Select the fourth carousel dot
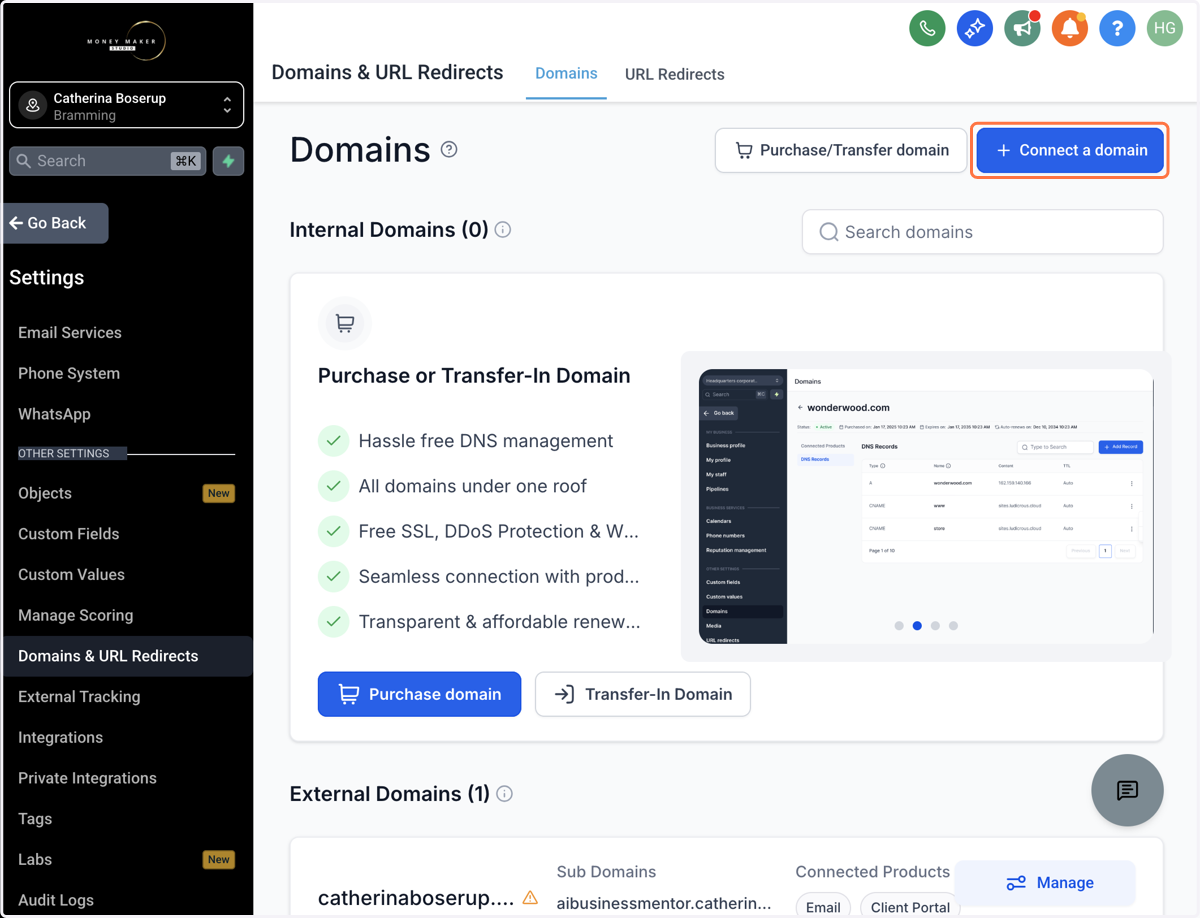 953,626
